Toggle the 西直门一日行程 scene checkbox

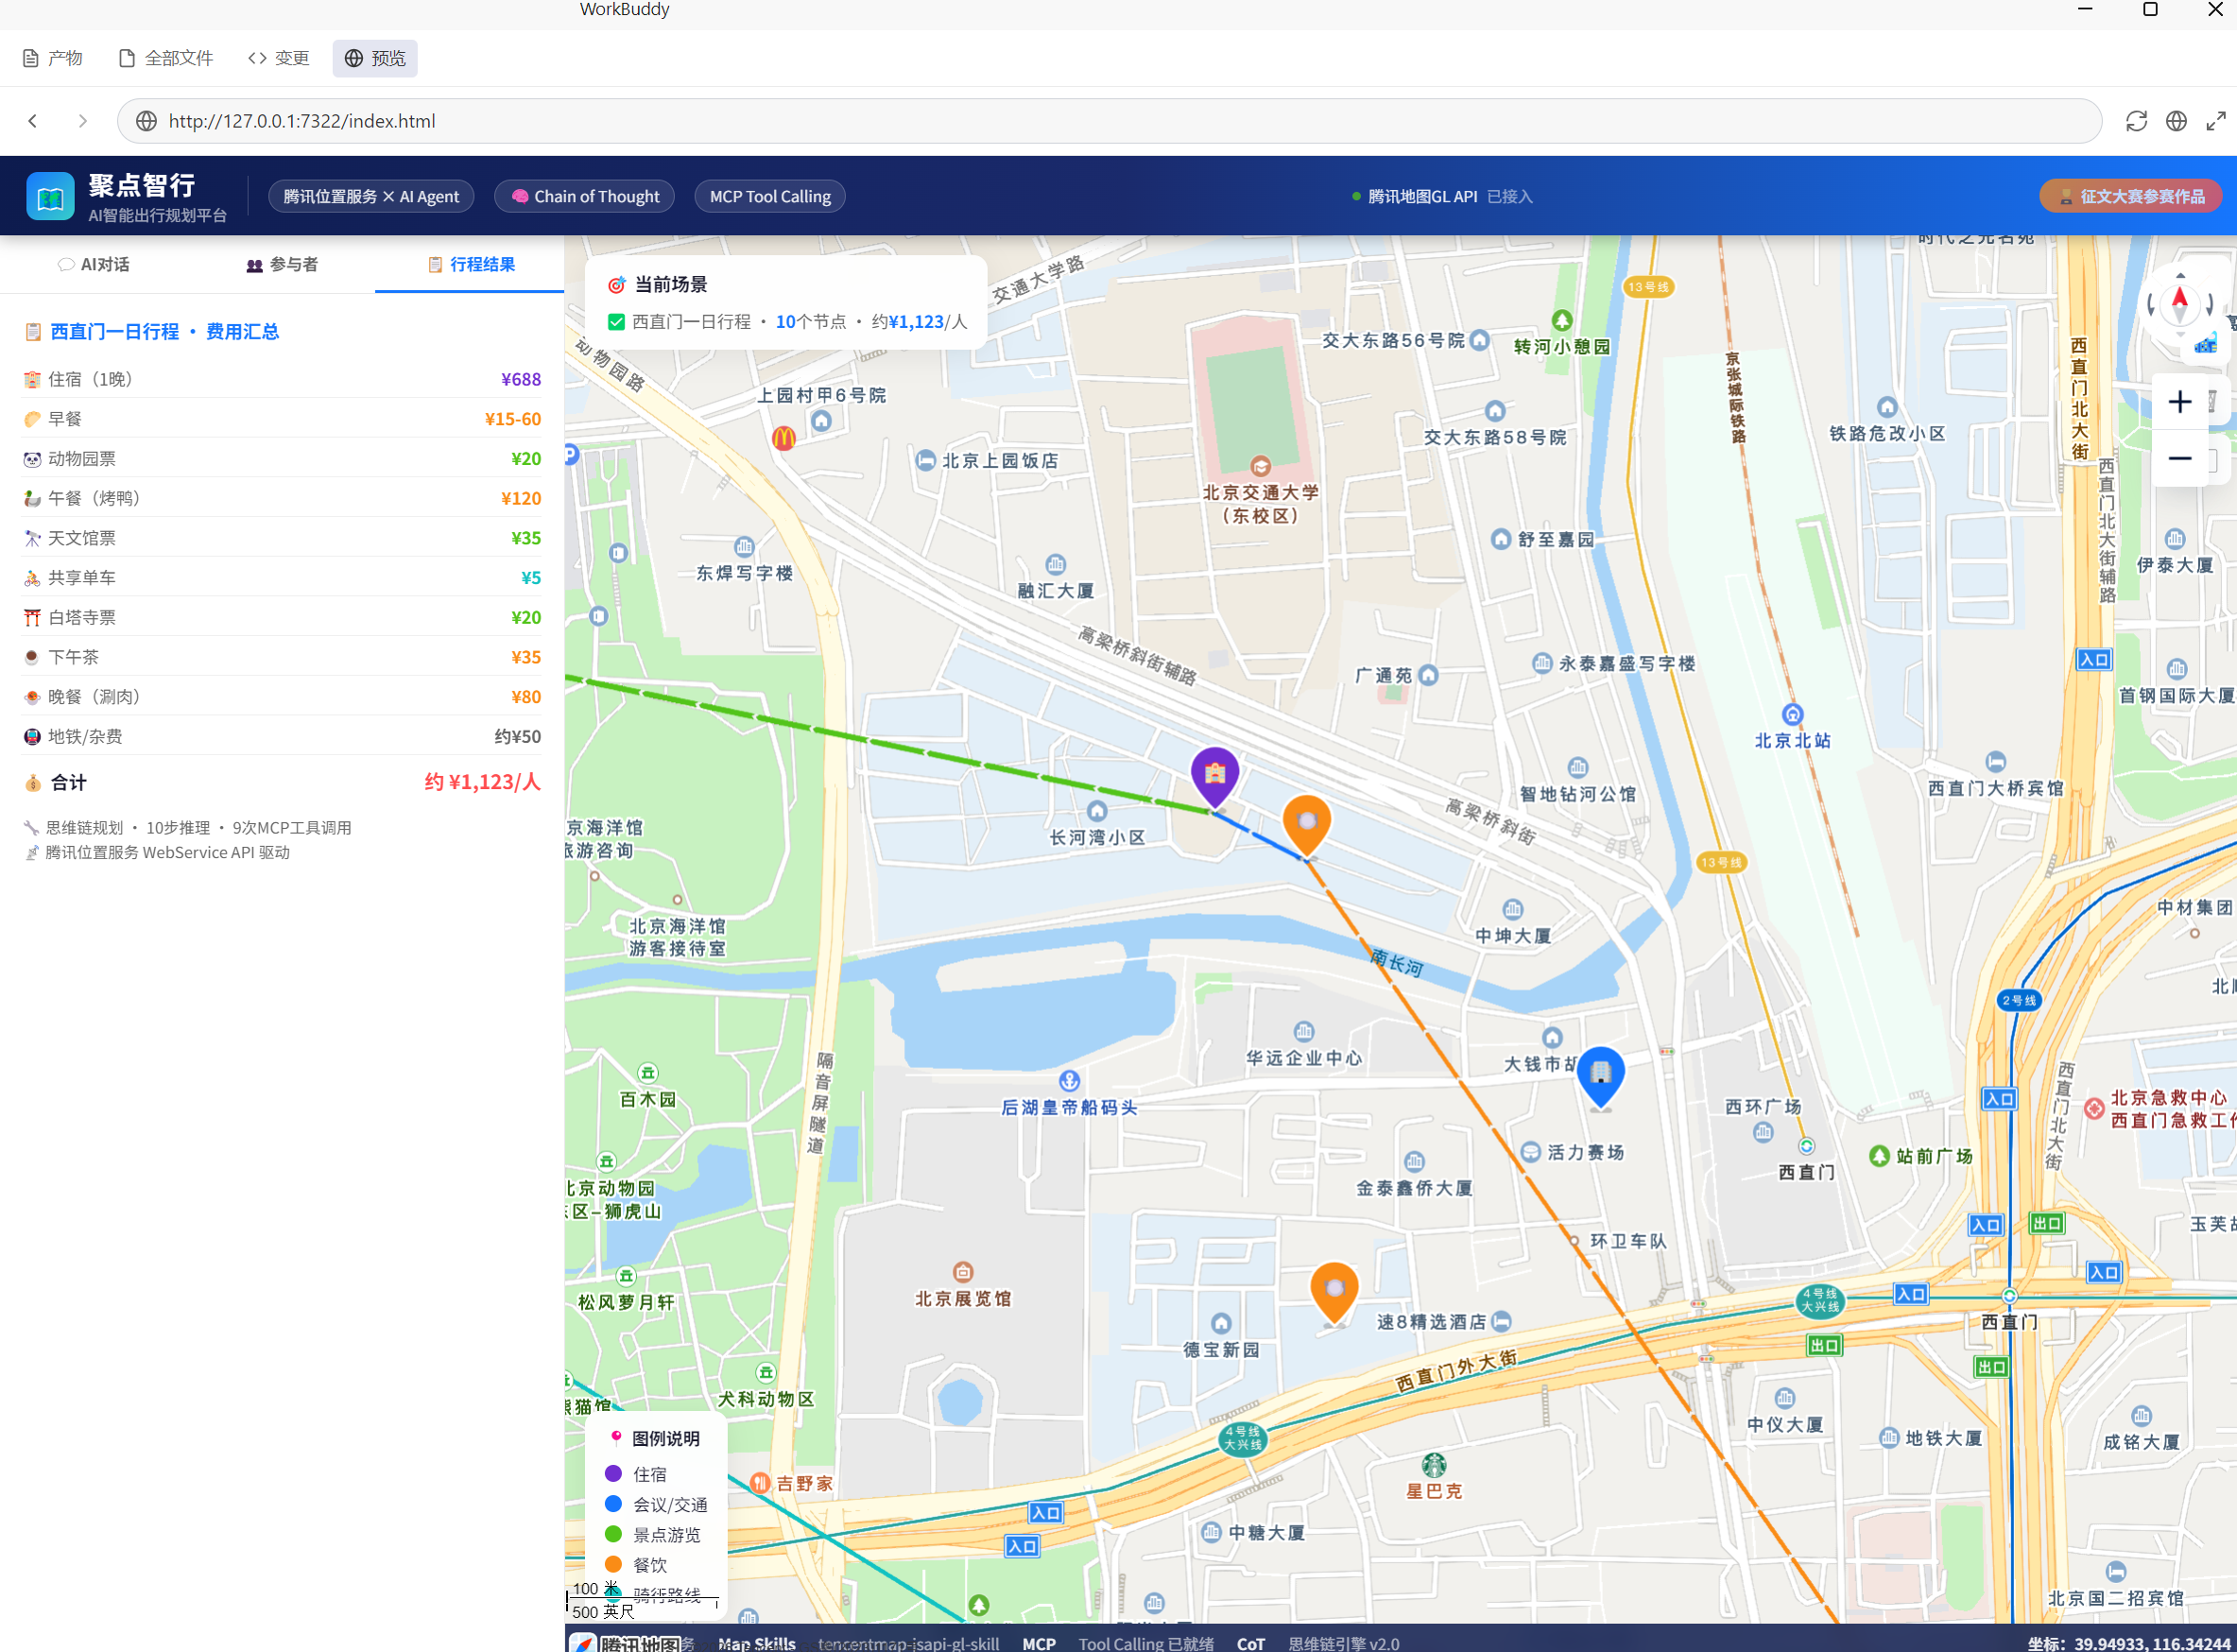[x=616, y=322]
